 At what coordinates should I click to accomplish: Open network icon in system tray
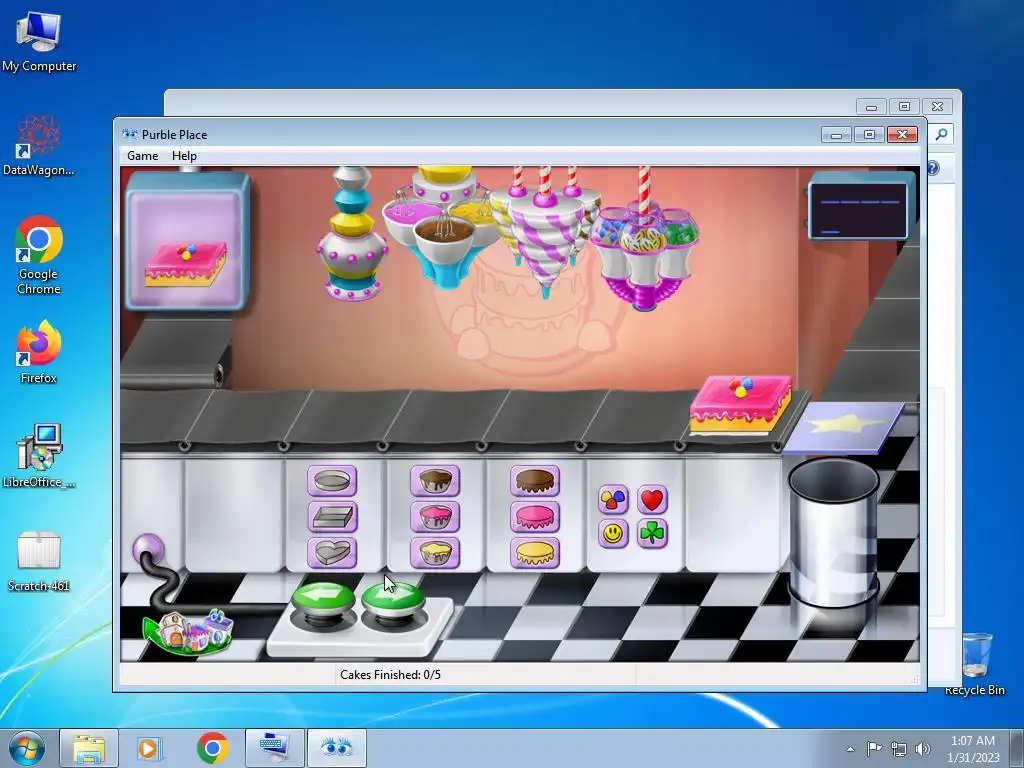click(899, 749)
